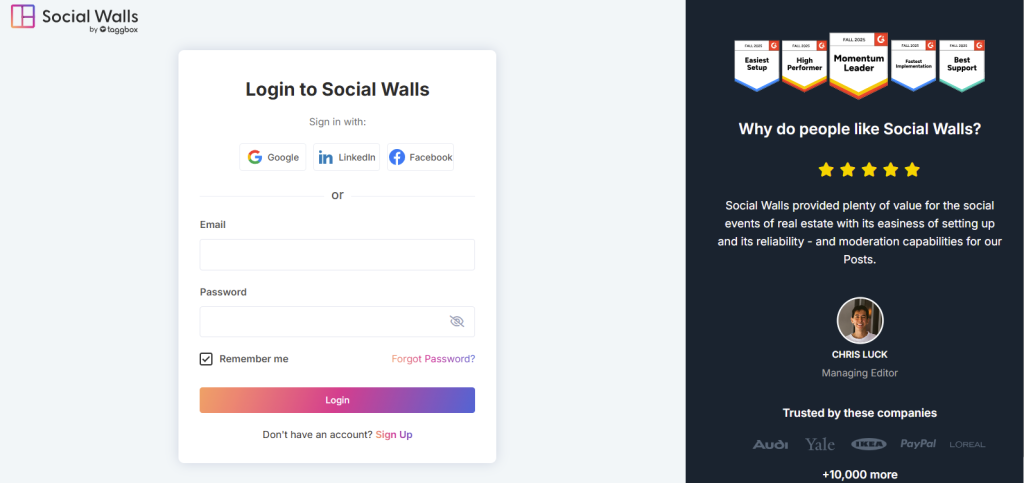Toggle password visibility eye icon

click(457, 321)
